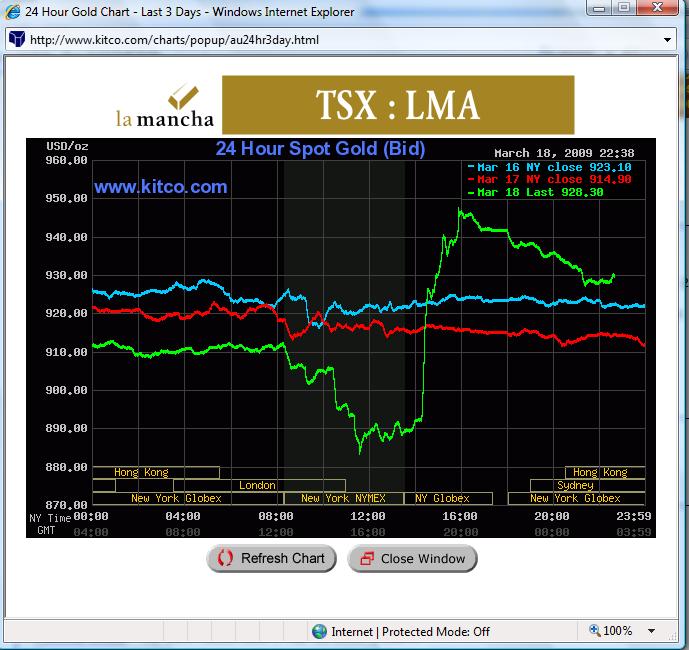The image size is (689, 650).
Task: Click the red arrows icon on Refresh Chart
Action: (x=225, y=558)
